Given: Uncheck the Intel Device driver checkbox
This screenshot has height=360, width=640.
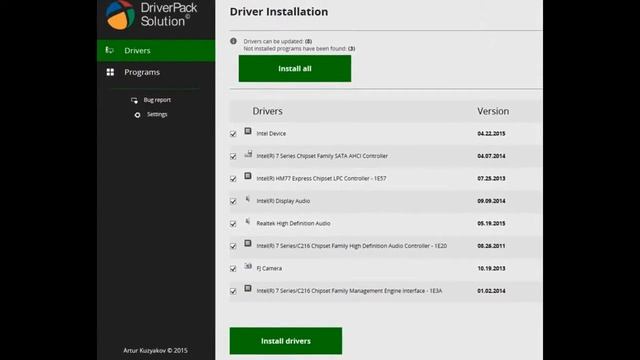Looking at the screenshot, I should 233,134.
